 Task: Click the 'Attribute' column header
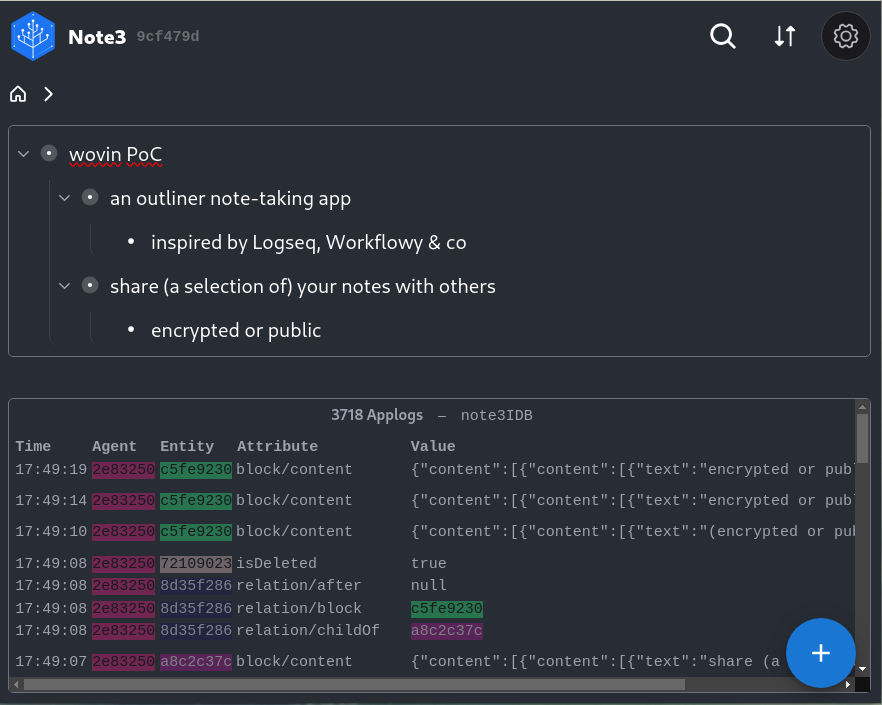277,446
